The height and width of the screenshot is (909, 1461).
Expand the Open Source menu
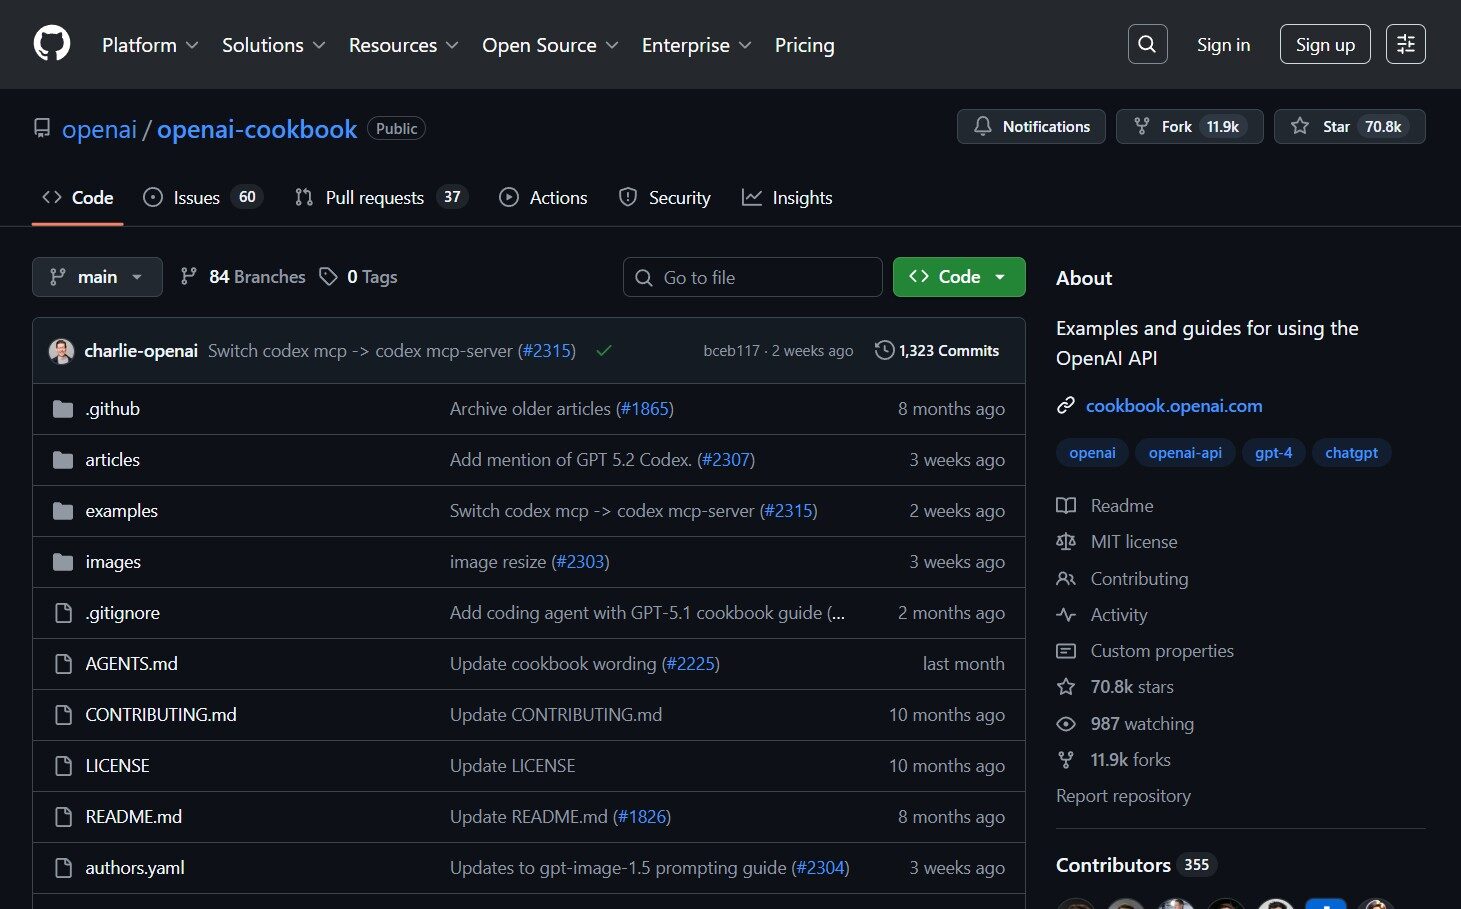550,45
